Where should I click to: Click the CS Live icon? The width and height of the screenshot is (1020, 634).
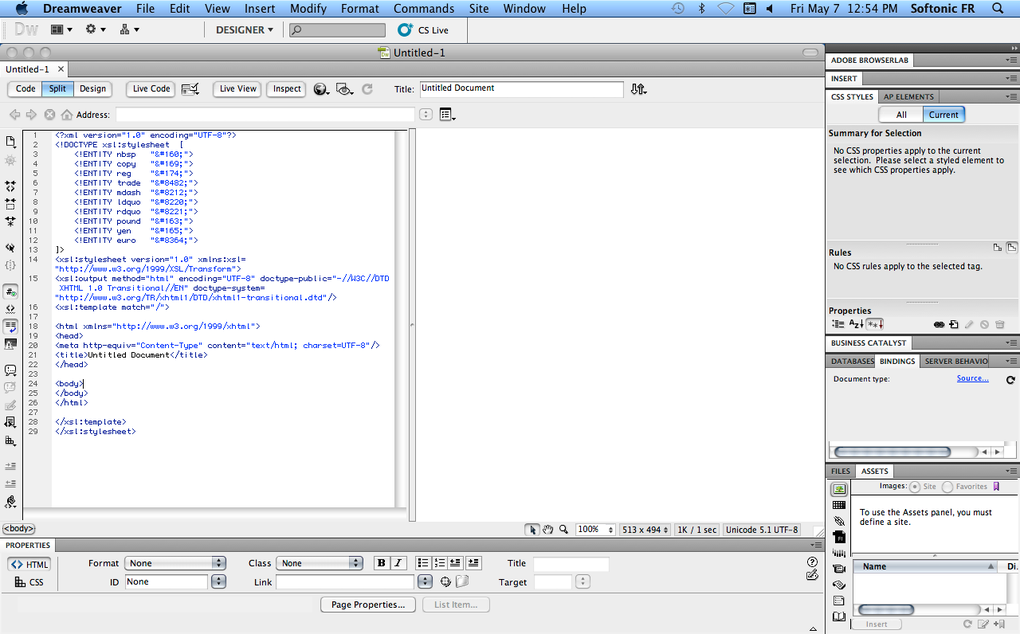(x=405, y=30)
